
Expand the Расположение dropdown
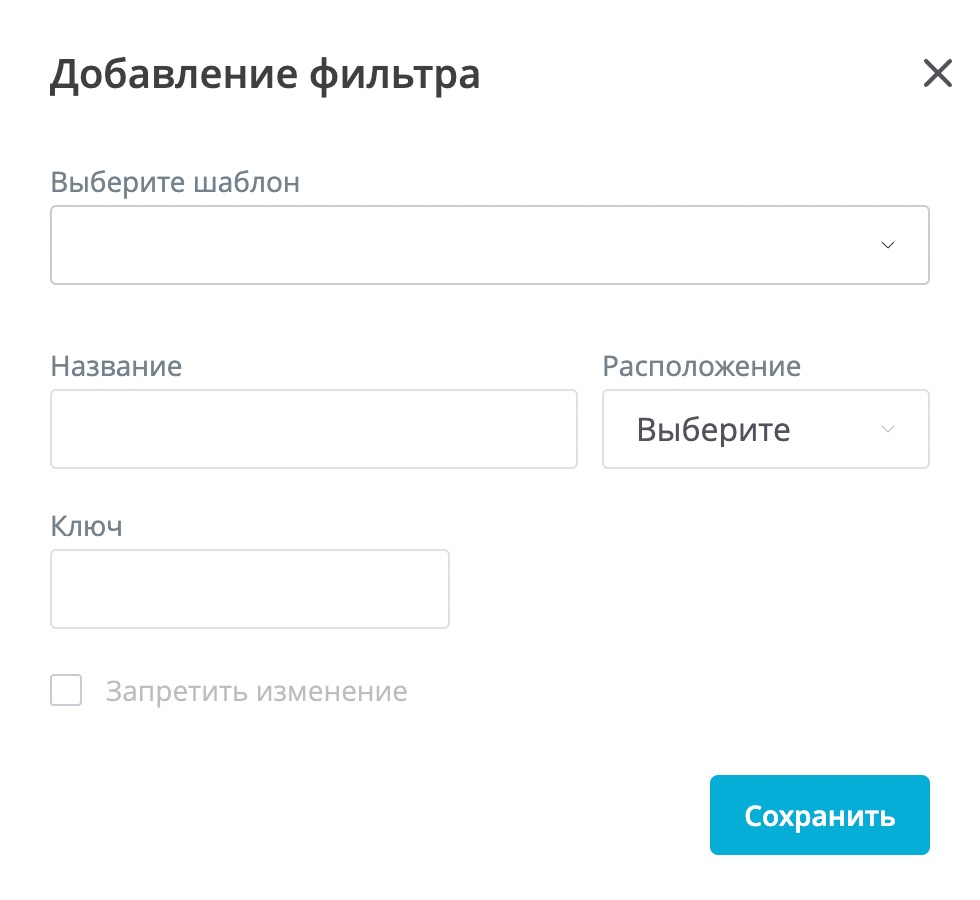click(765, 429)
